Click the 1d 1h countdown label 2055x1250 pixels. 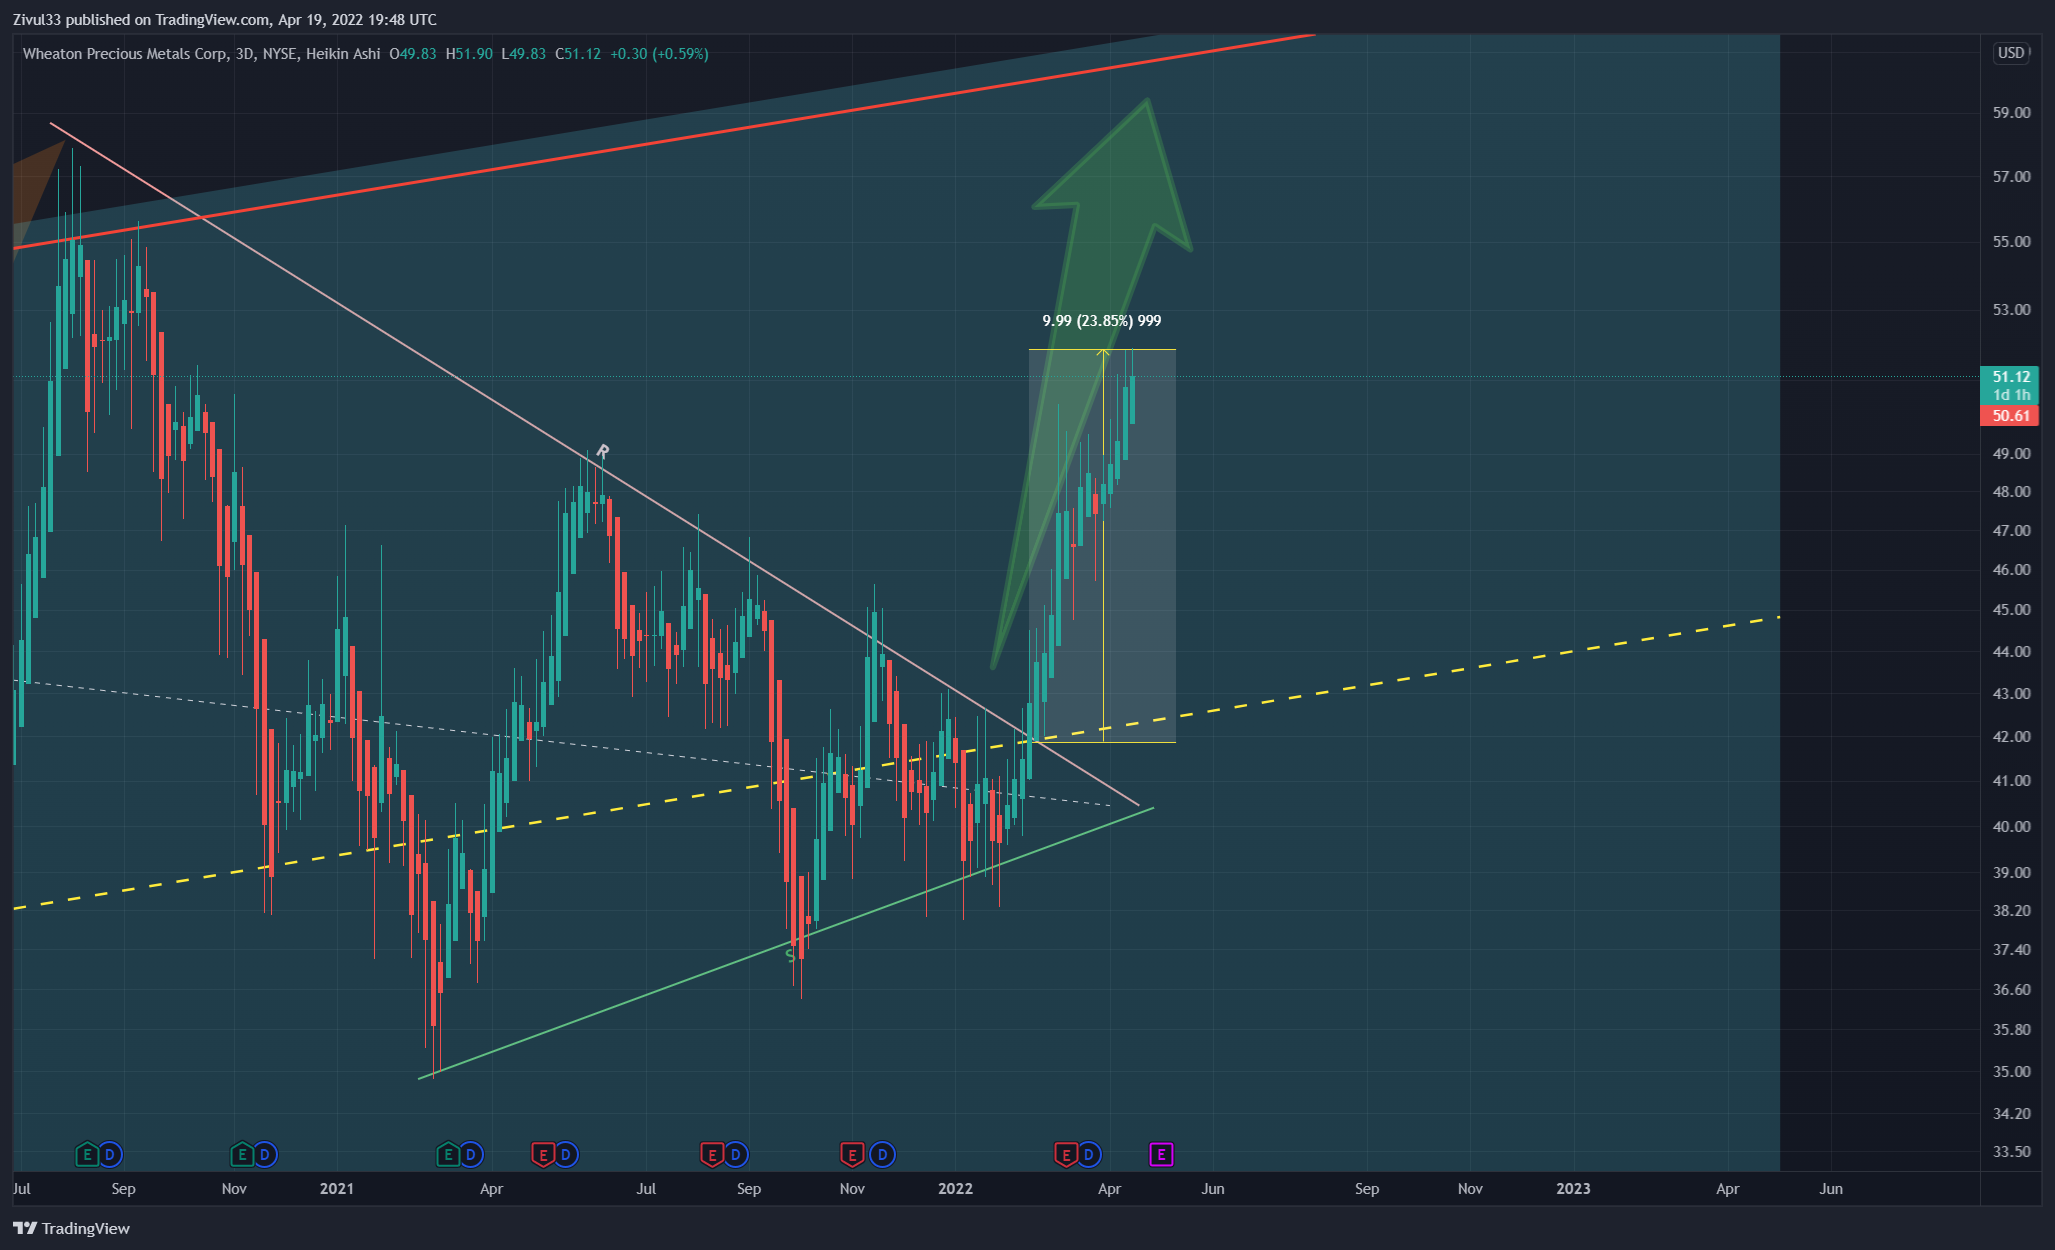click(2010, 395)
